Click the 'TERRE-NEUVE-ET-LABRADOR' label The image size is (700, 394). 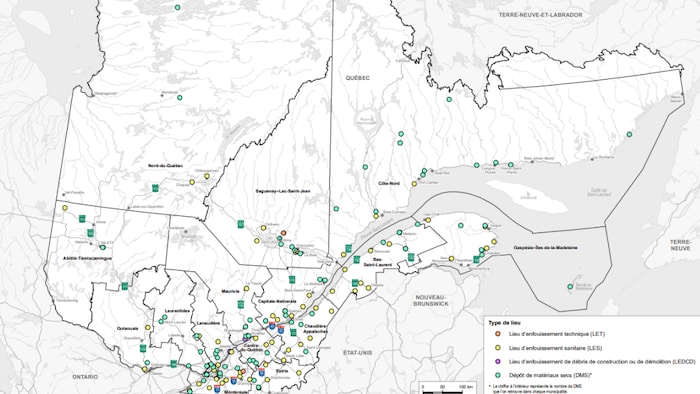(540, 15)
